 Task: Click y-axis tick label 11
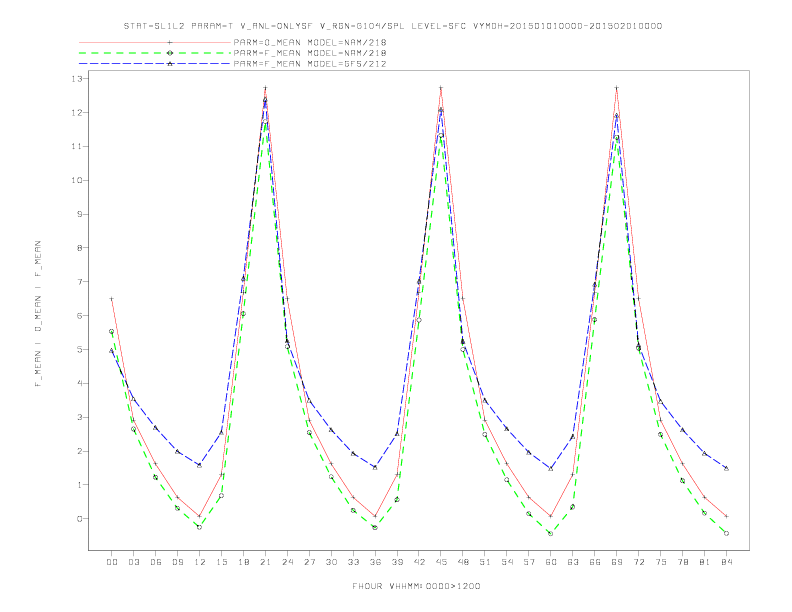pos(77,146)
